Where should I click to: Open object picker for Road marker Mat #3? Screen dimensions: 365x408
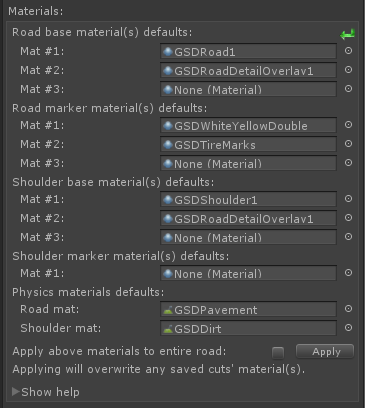coord(348,163)
